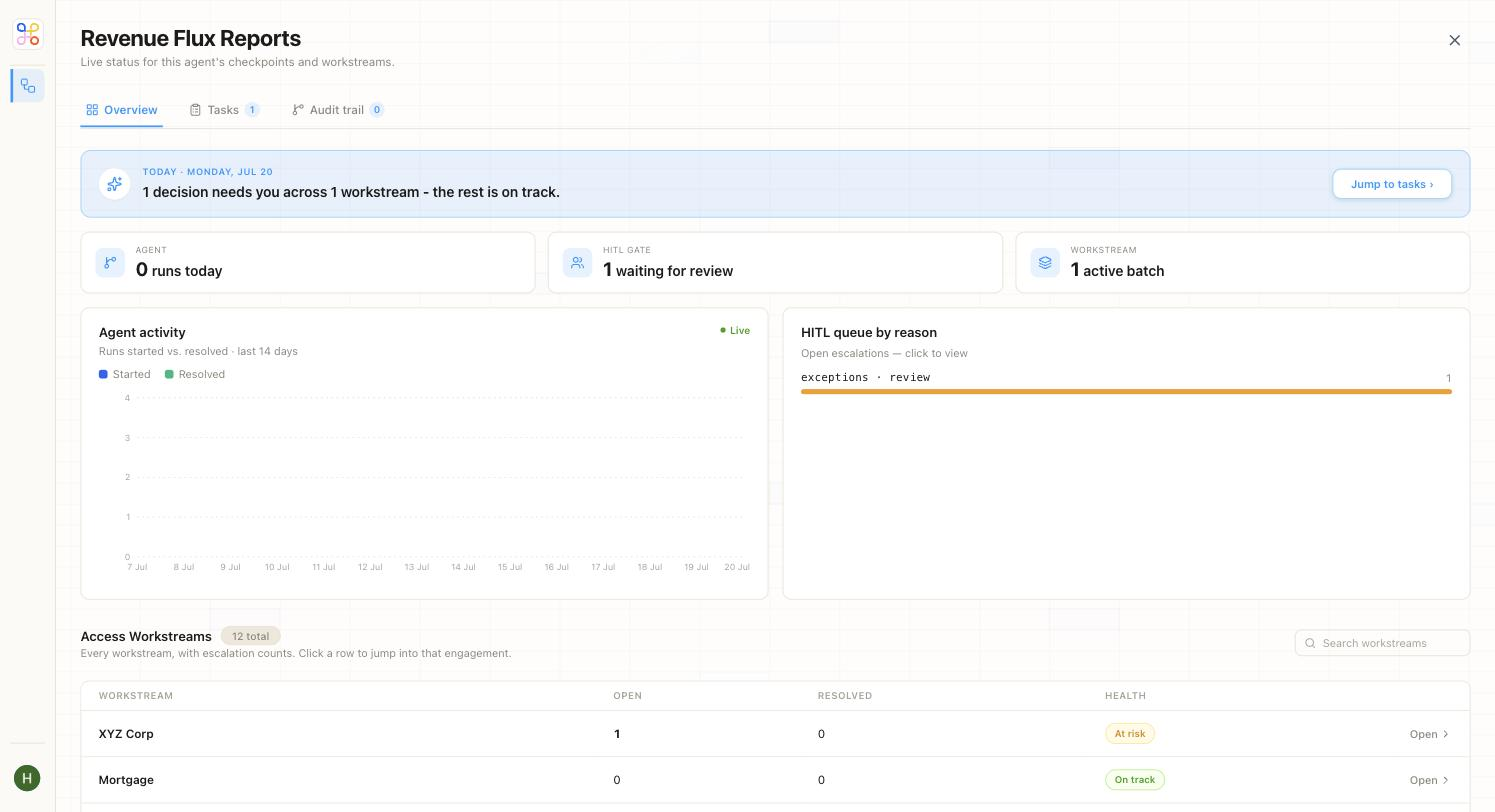Click the Tasks count badge 1
This screenshot has width=1495, height=812.
252,110
